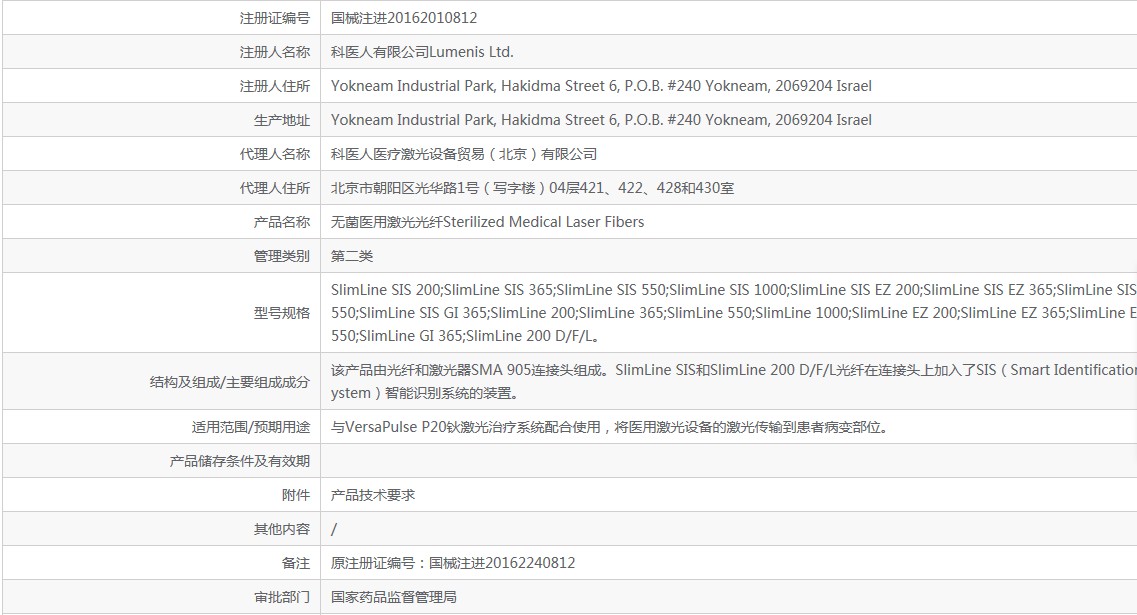Screen dimensions: 1137x615
Task: Click the 注册证编号 label cell
Action: (x=275, y=18)
